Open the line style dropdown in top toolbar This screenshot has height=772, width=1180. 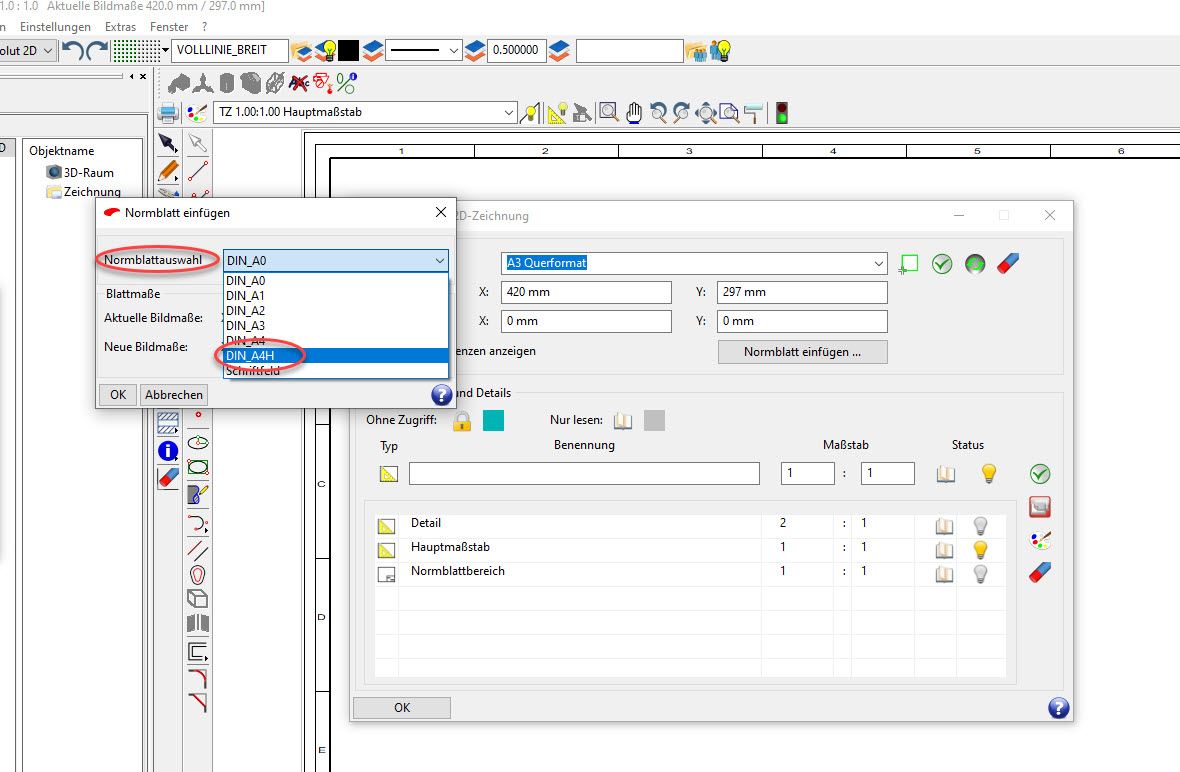[424, 50]
